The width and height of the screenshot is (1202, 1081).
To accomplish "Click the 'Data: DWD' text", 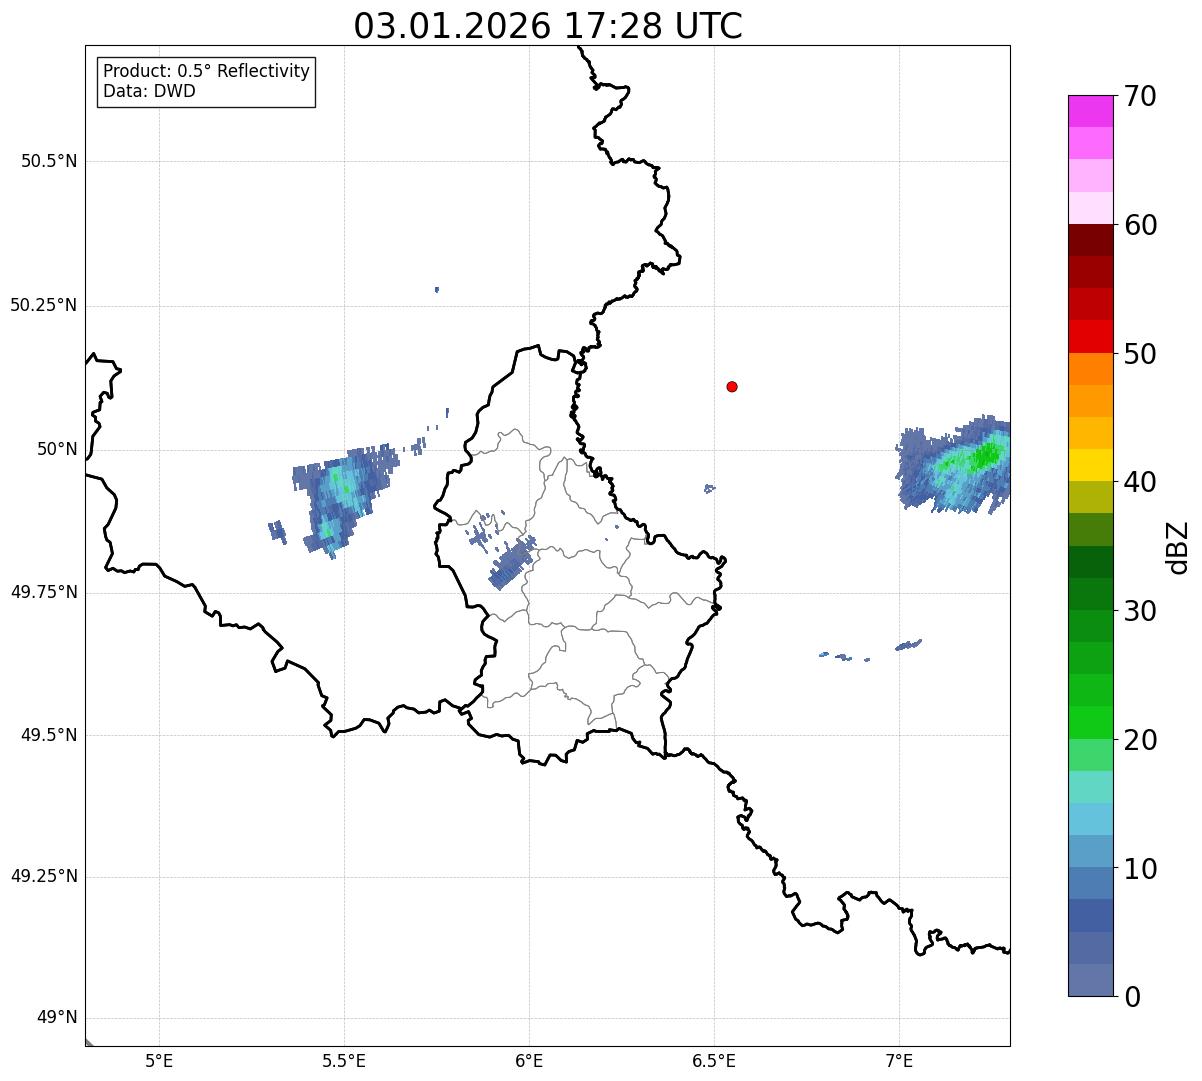I will tap(149, 91).
